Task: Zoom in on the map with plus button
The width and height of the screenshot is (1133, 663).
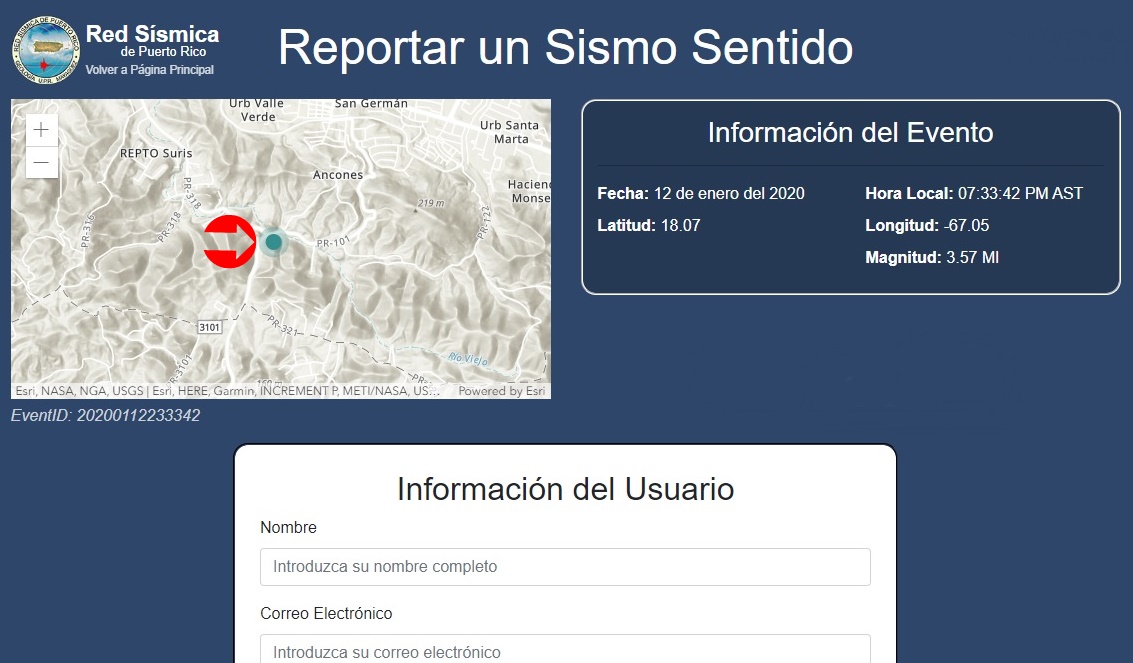Action: [41, 130]
